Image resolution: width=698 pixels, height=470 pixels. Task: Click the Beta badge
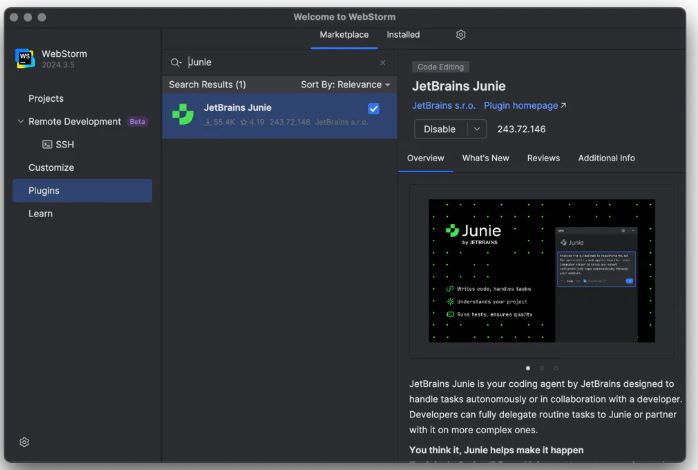(137, 122)
